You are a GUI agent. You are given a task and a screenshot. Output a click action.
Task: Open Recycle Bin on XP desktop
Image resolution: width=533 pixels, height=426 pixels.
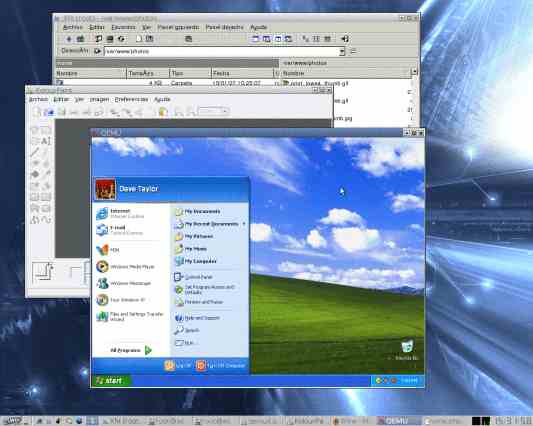[x=407, y=350]
